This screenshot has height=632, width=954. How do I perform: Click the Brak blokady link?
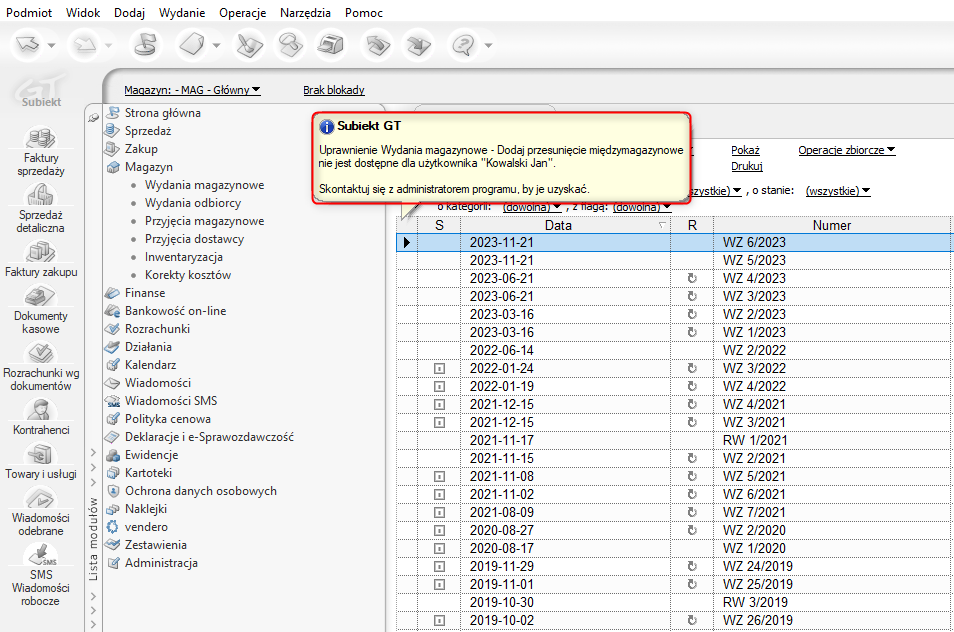click(334, 90)
